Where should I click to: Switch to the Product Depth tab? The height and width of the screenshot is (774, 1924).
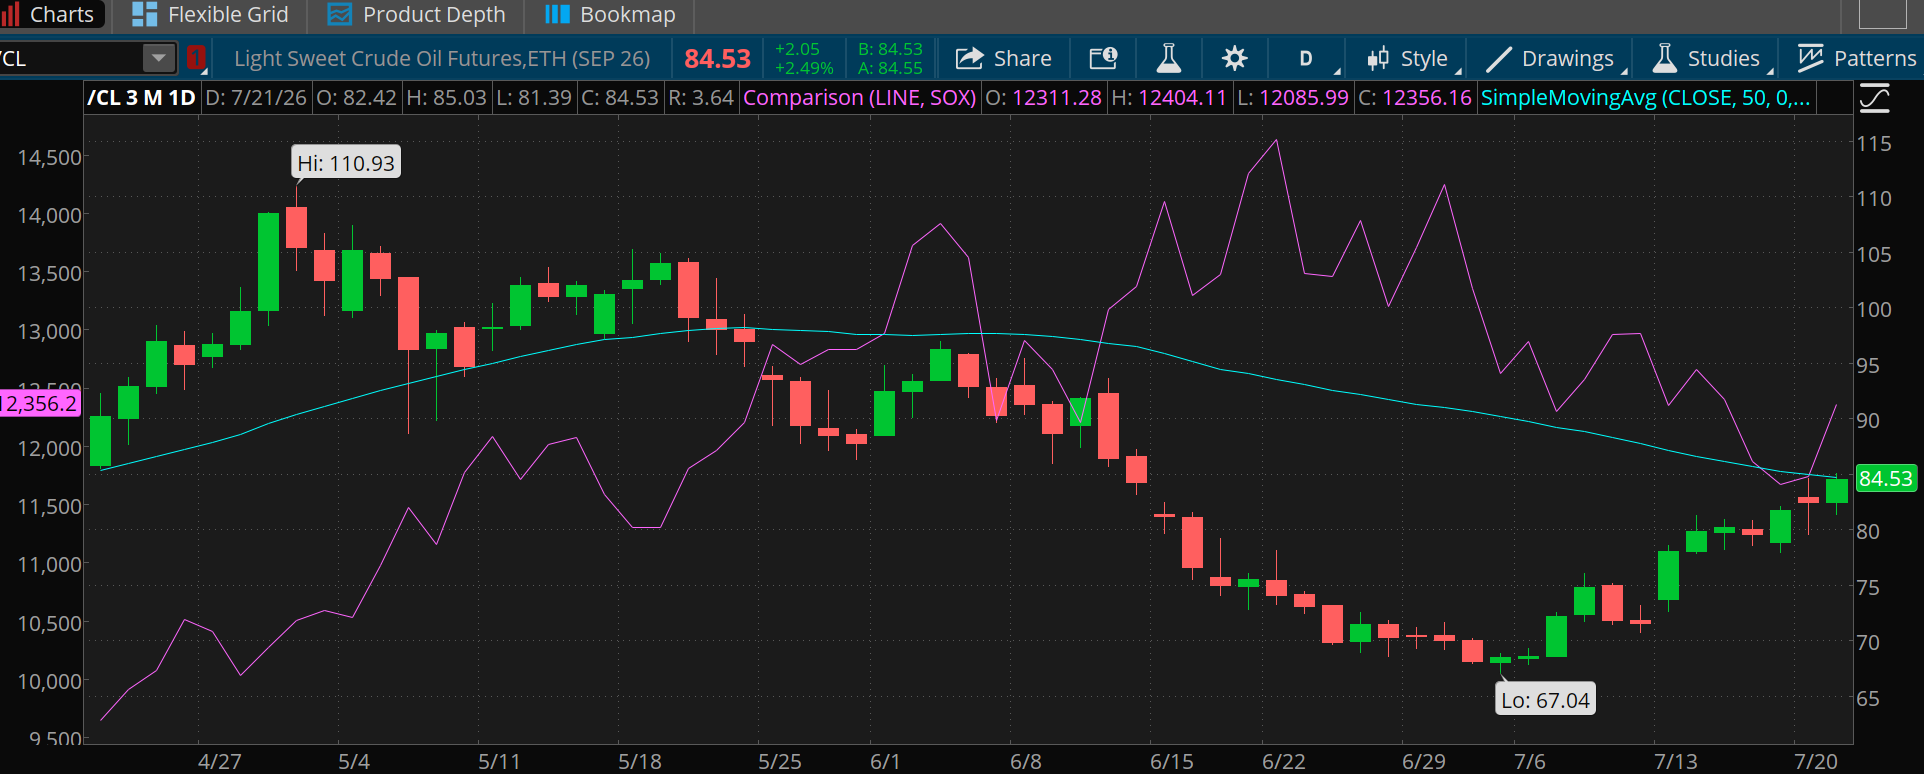click(x=416, y=14)
